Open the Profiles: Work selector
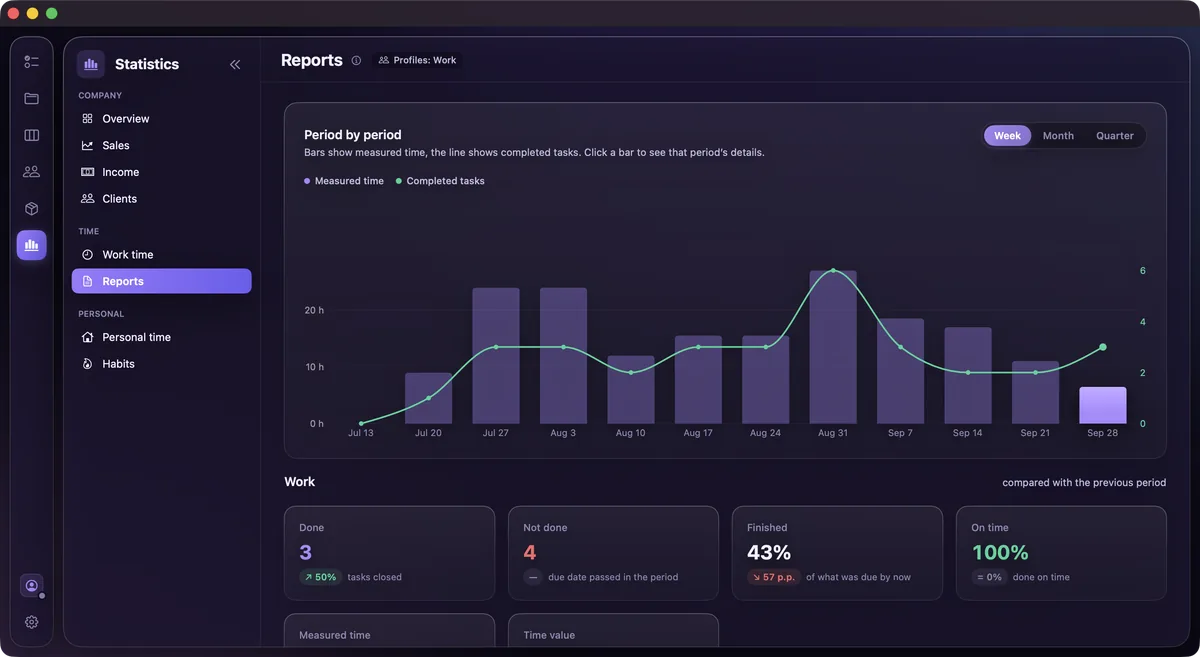The image size is (1200, 657). (x=417, y=61)
